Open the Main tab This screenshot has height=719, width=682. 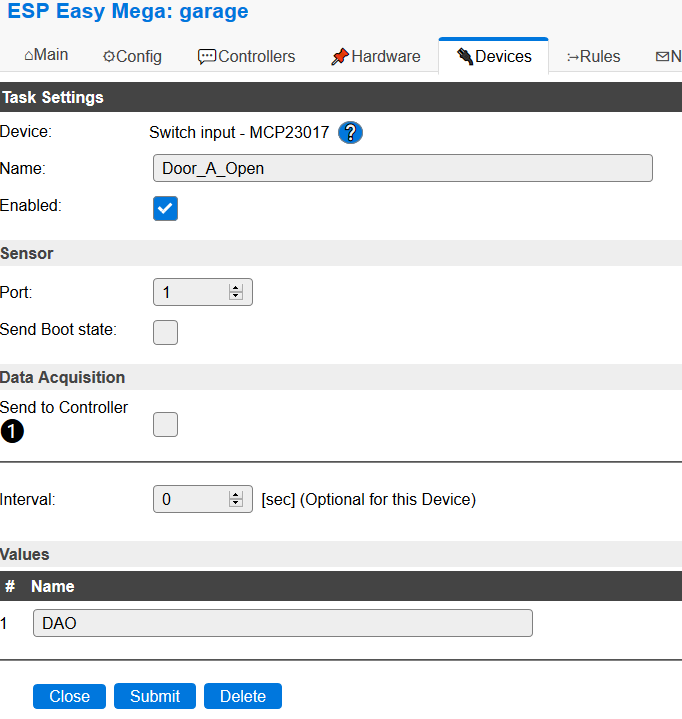46,56
